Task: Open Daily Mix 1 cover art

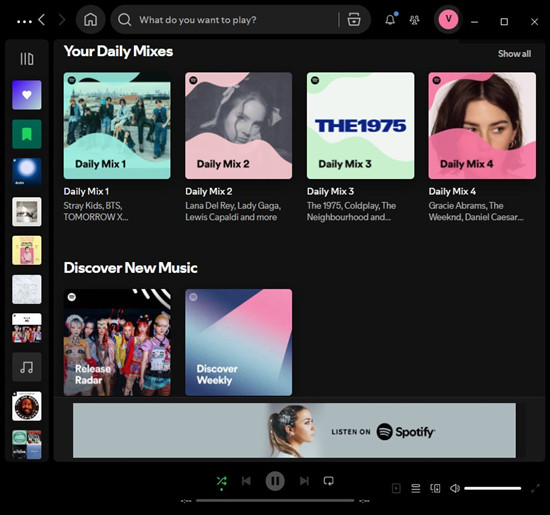Action: coord(117,126)
